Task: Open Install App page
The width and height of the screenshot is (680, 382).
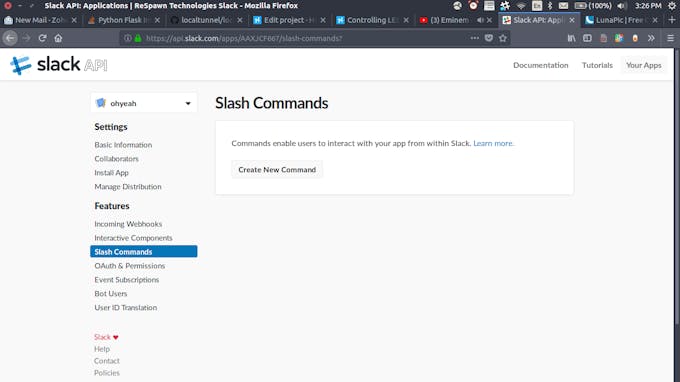Action: click(111, 173)
